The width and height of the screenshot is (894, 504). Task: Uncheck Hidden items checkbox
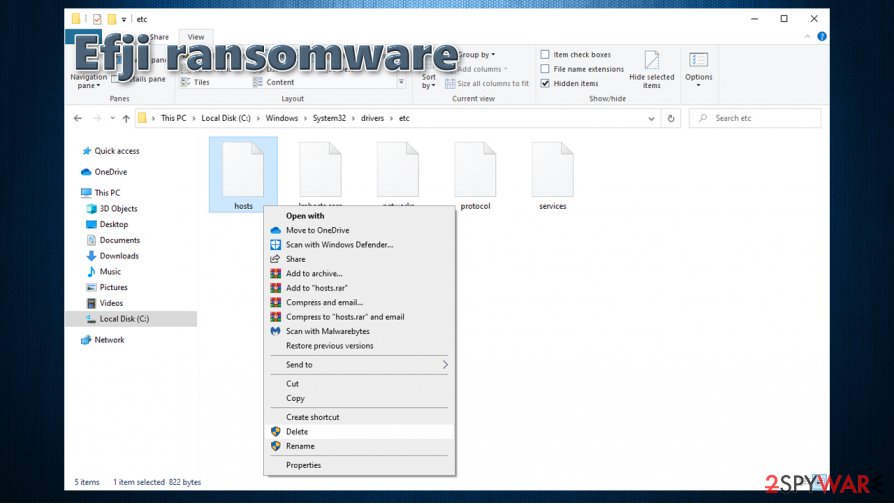coord(545,83)
